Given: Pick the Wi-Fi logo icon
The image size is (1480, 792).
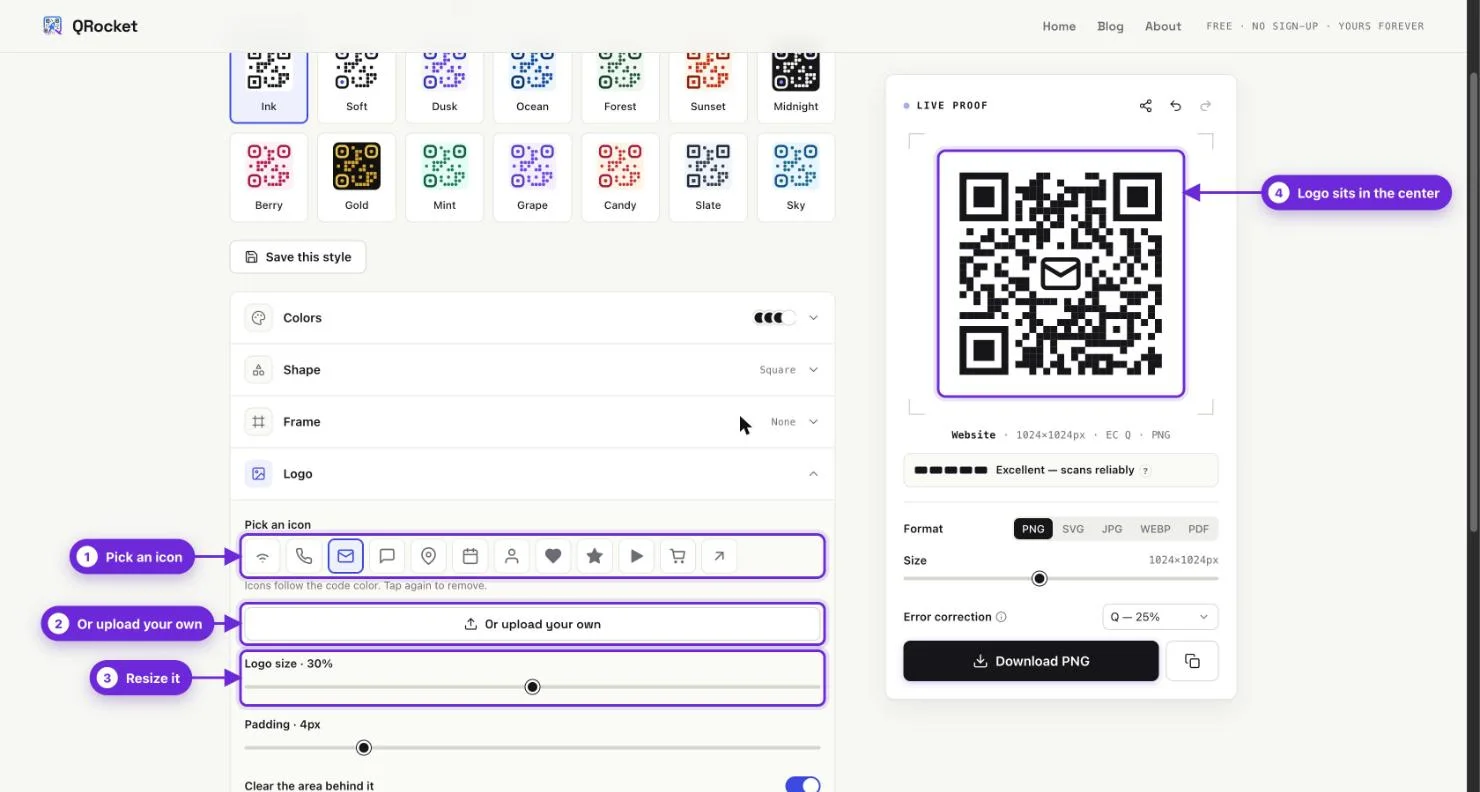Looking at the screenshot, I should [x=262, y=557].
